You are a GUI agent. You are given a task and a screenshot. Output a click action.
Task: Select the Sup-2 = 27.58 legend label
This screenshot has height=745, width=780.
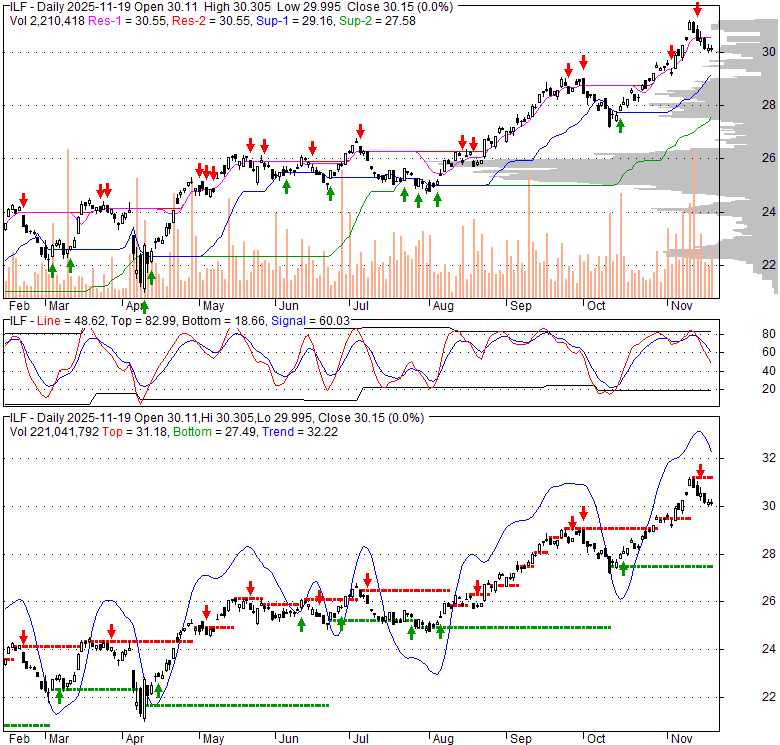pyautogui.click(x=378, y=21)
